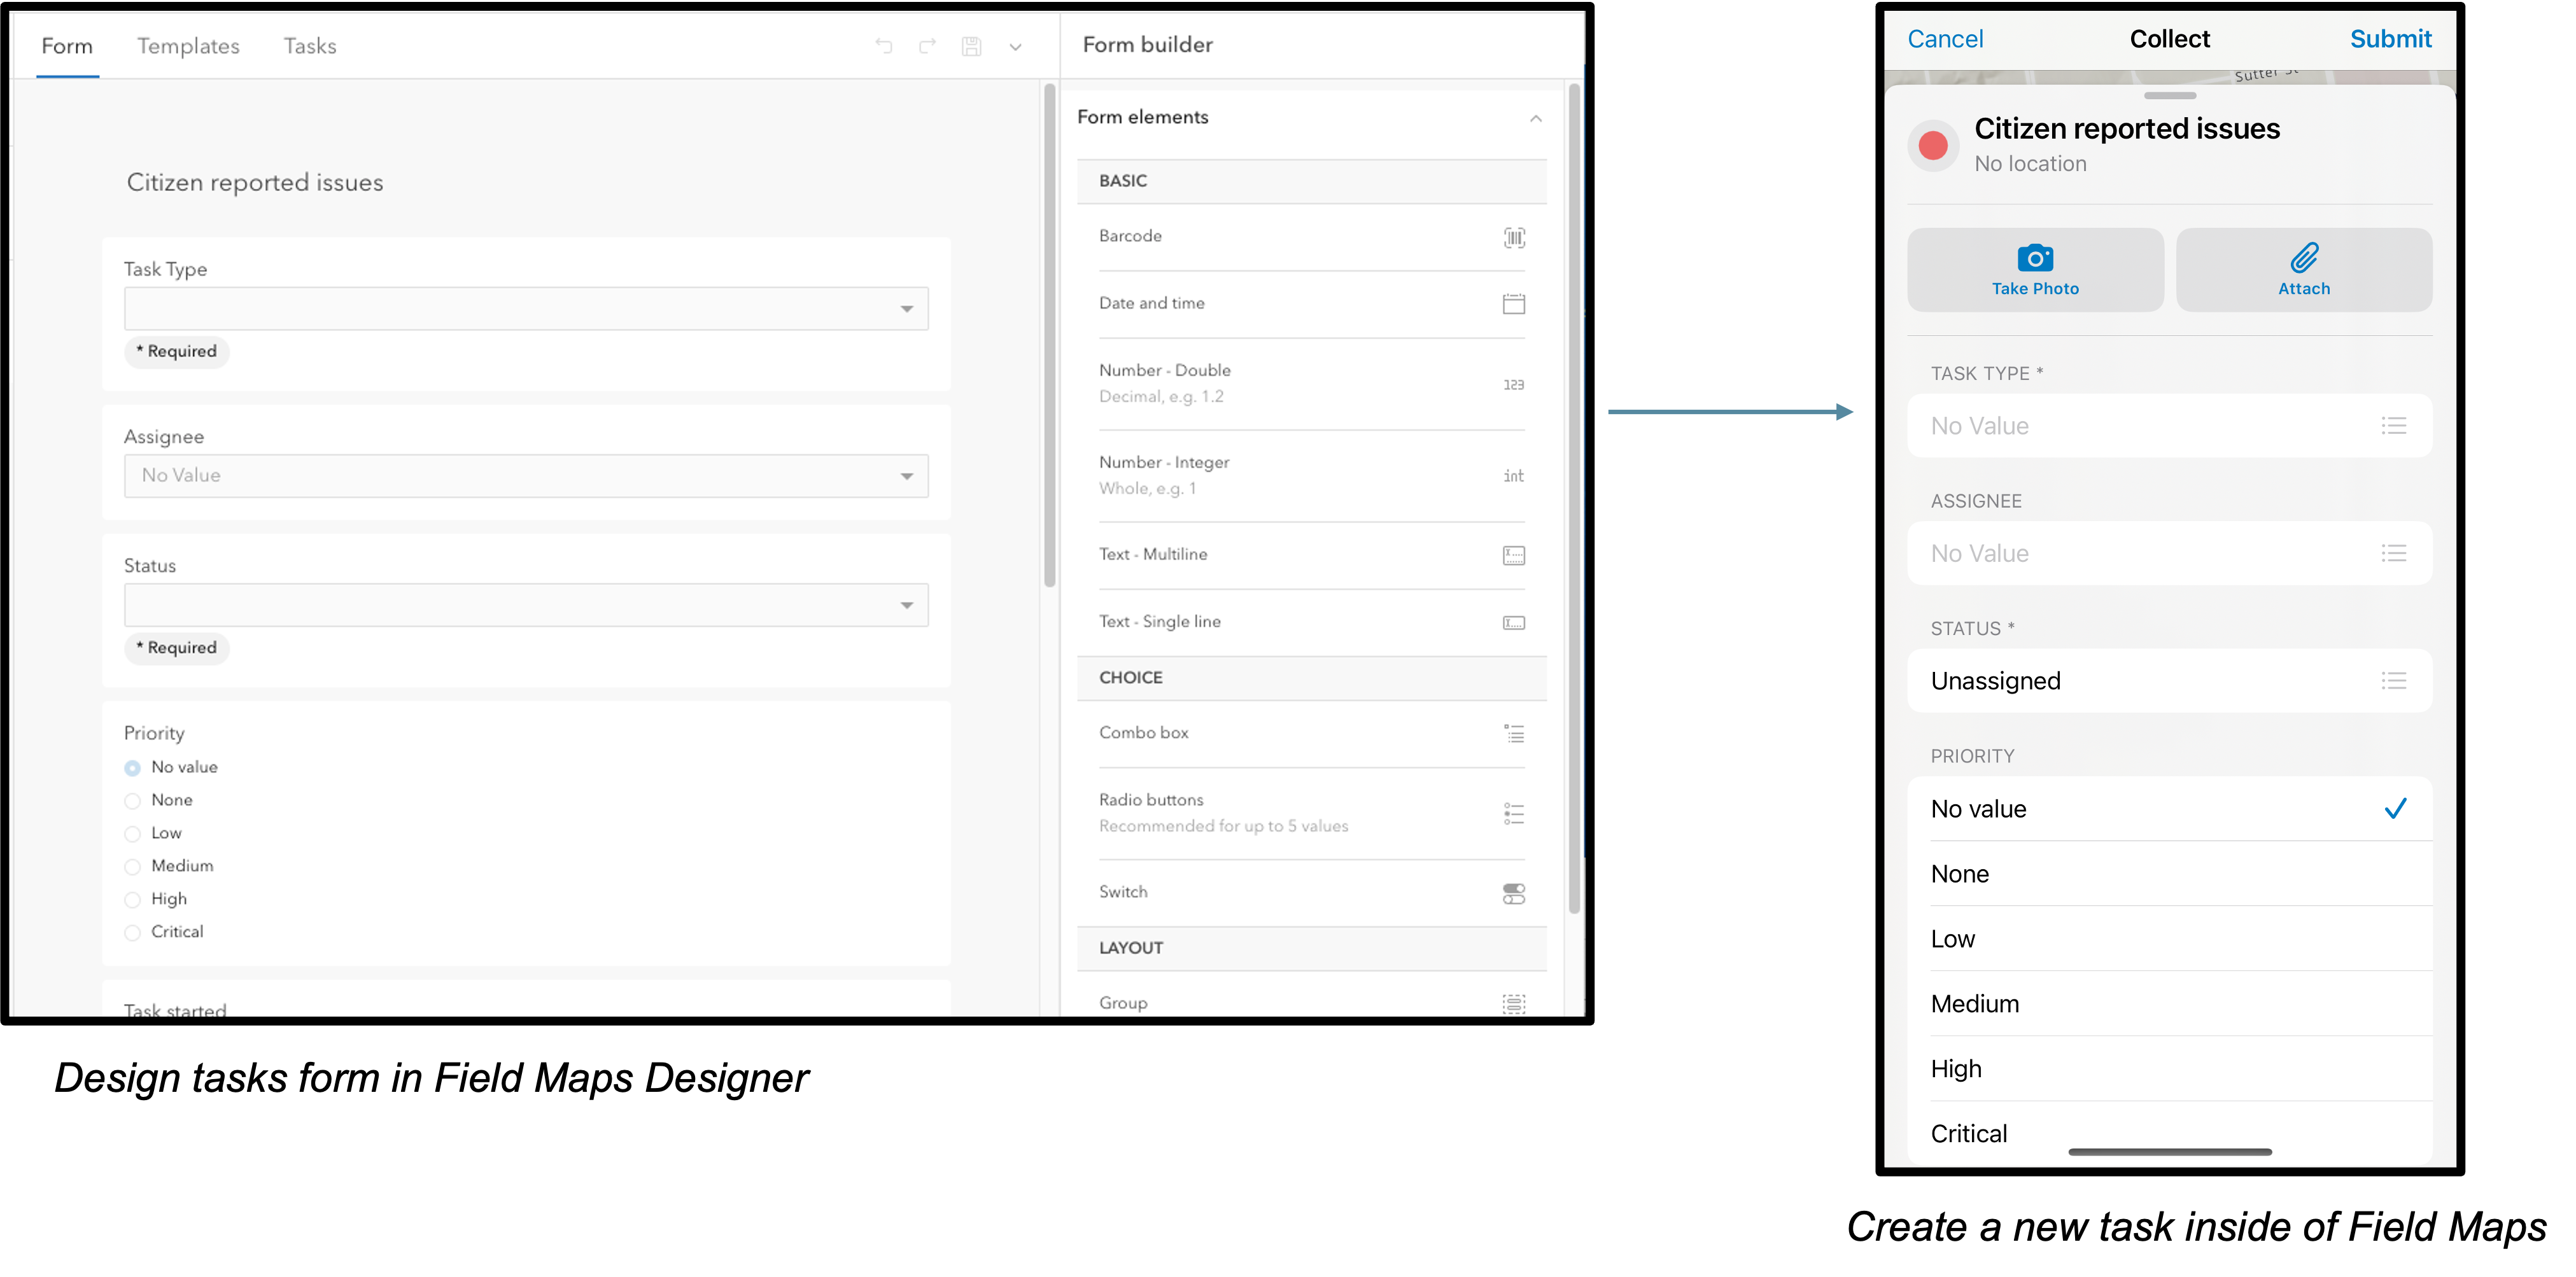Select the Number - Double element
This screenshot has width=2576, height=1277.
coord(1310,383)
